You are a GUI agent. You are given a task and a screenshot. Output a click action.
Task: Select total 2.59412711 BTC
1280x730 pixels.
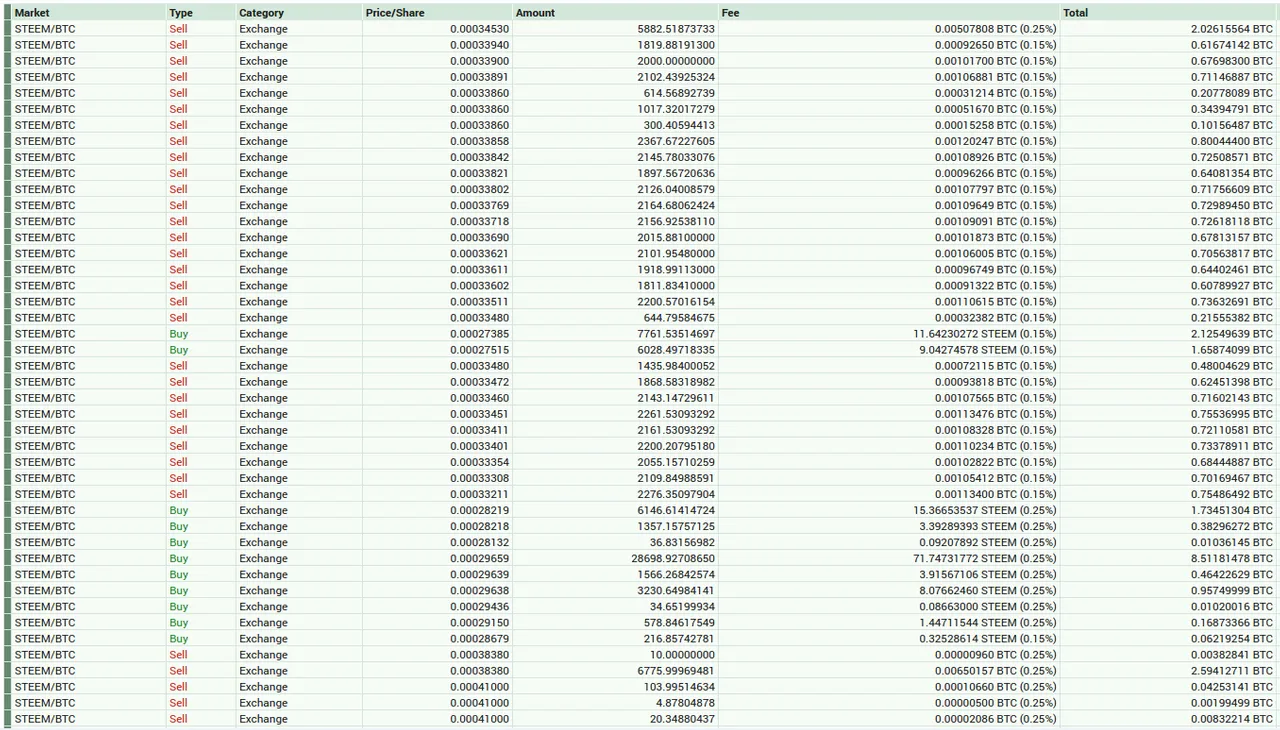1232,671
